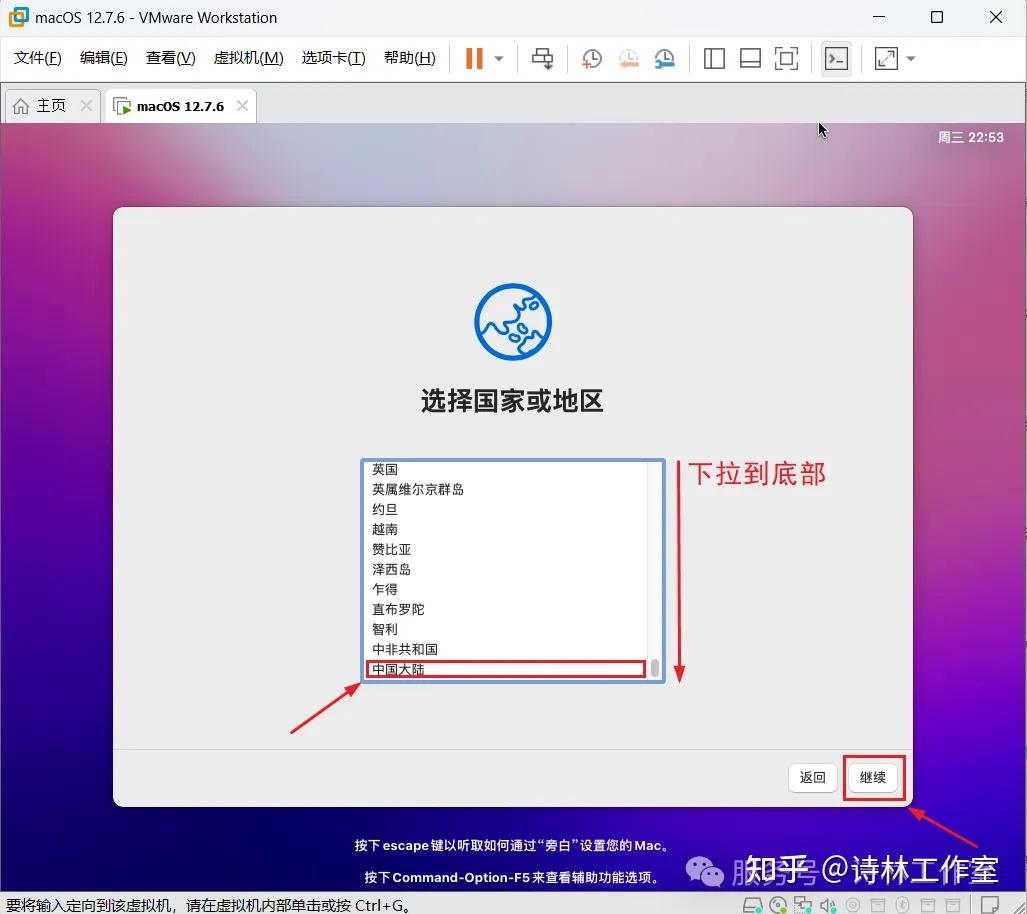This screenshot has height=914, width=1027.
Task: Open the power options dropdown arrow
Action: pos(499,59)
